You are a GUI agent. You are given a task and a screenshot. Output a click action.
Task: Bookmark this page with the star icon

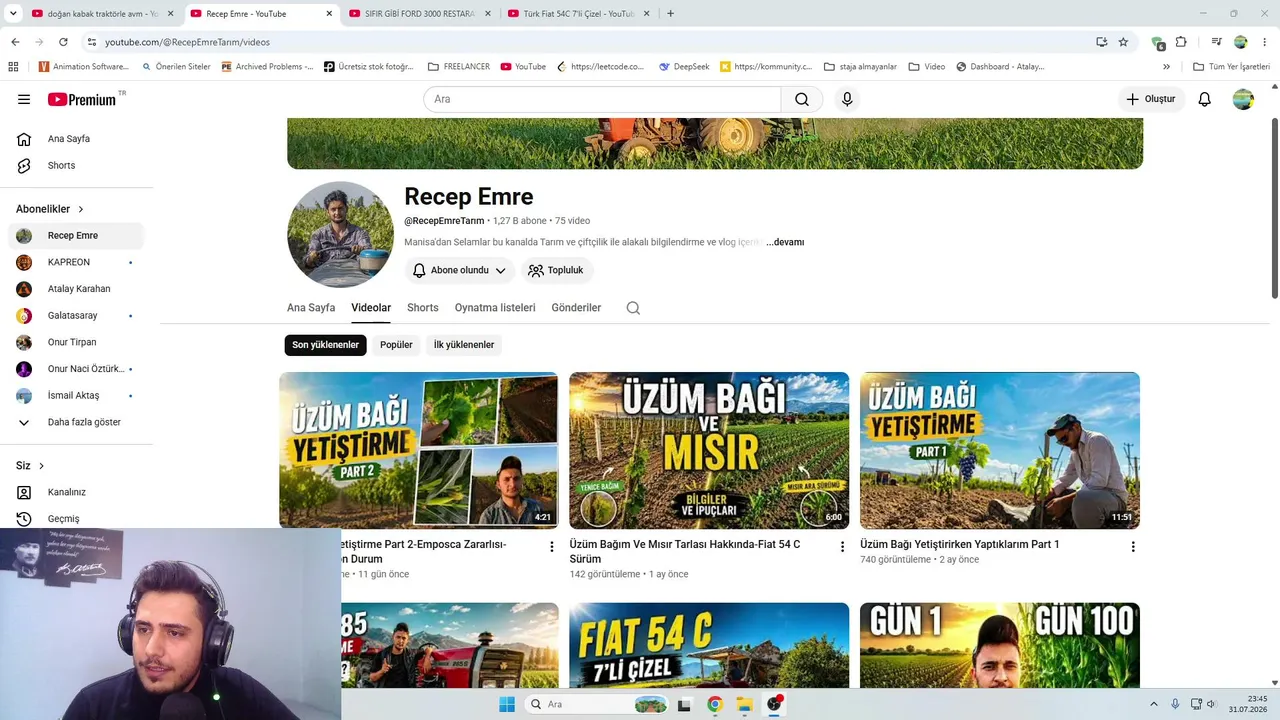pos(1123,42)
